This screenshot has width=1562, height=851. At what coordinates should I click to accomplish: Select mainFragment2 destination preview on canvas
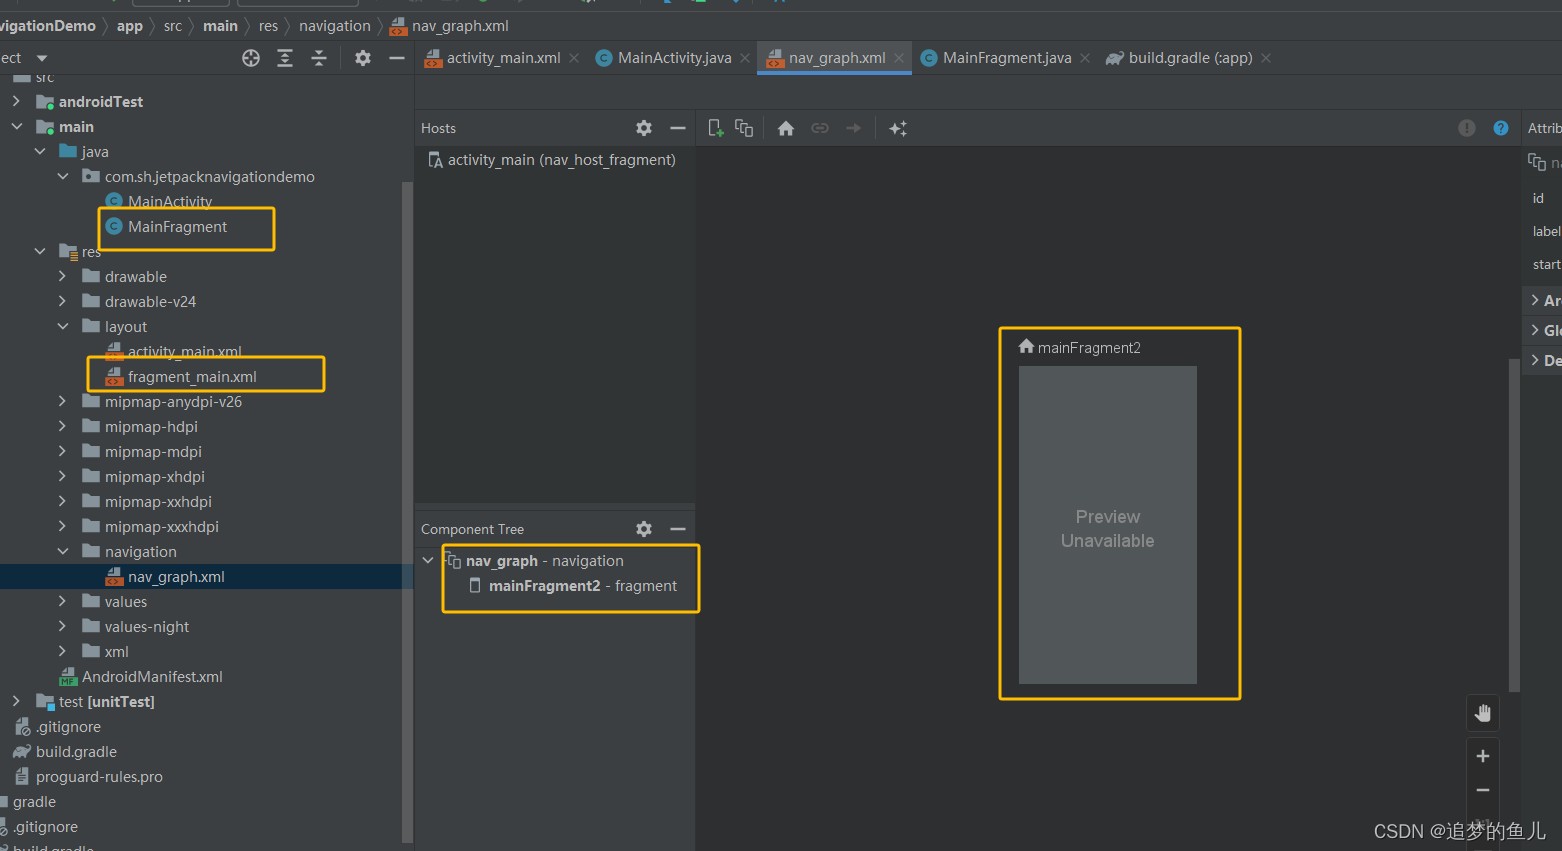coord(1108,525)
